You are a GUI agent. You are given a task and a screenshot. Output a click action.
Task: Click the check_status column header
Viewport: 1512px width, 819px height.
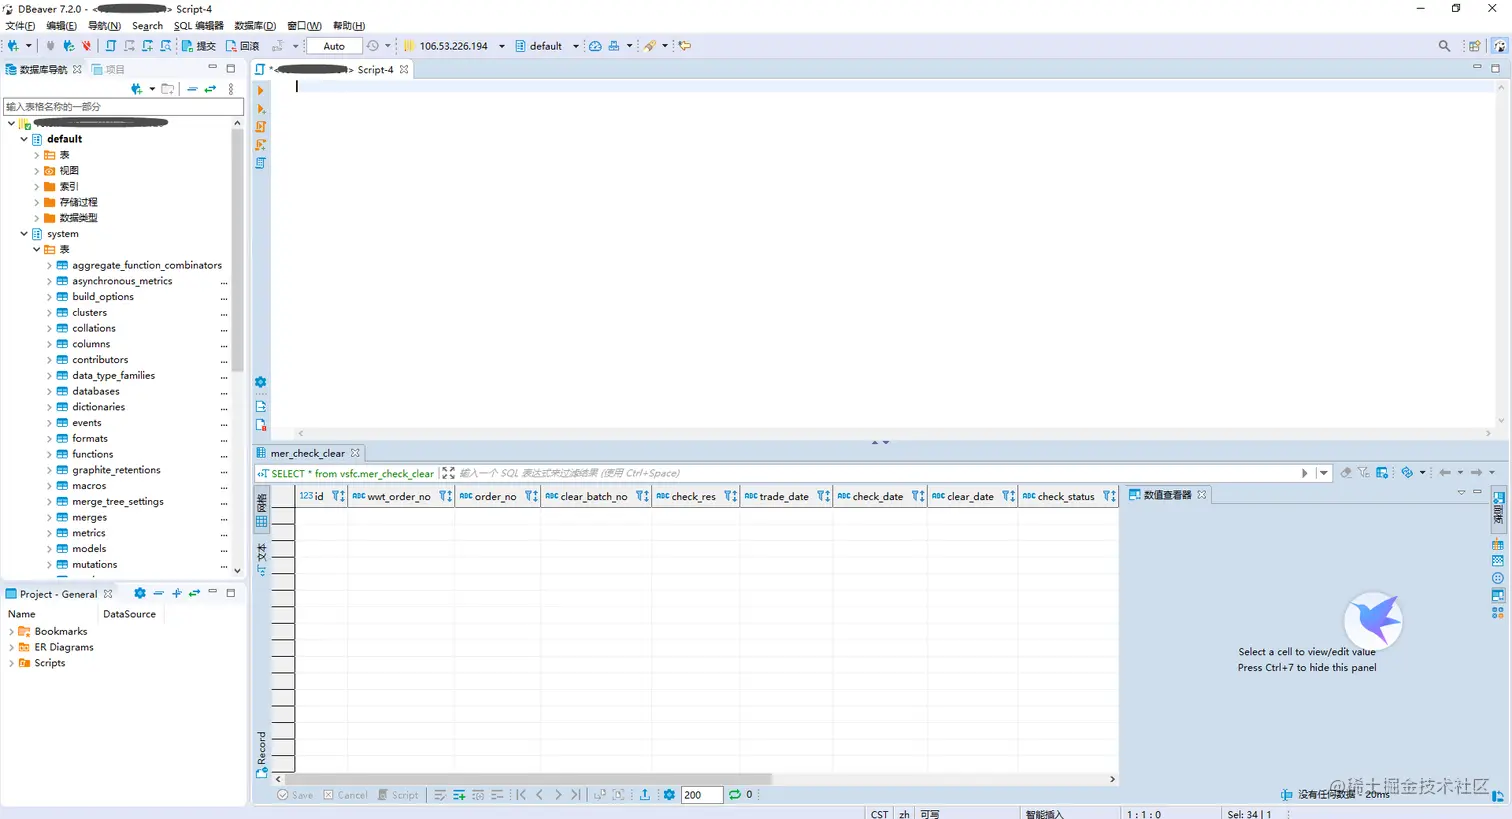1066,496
